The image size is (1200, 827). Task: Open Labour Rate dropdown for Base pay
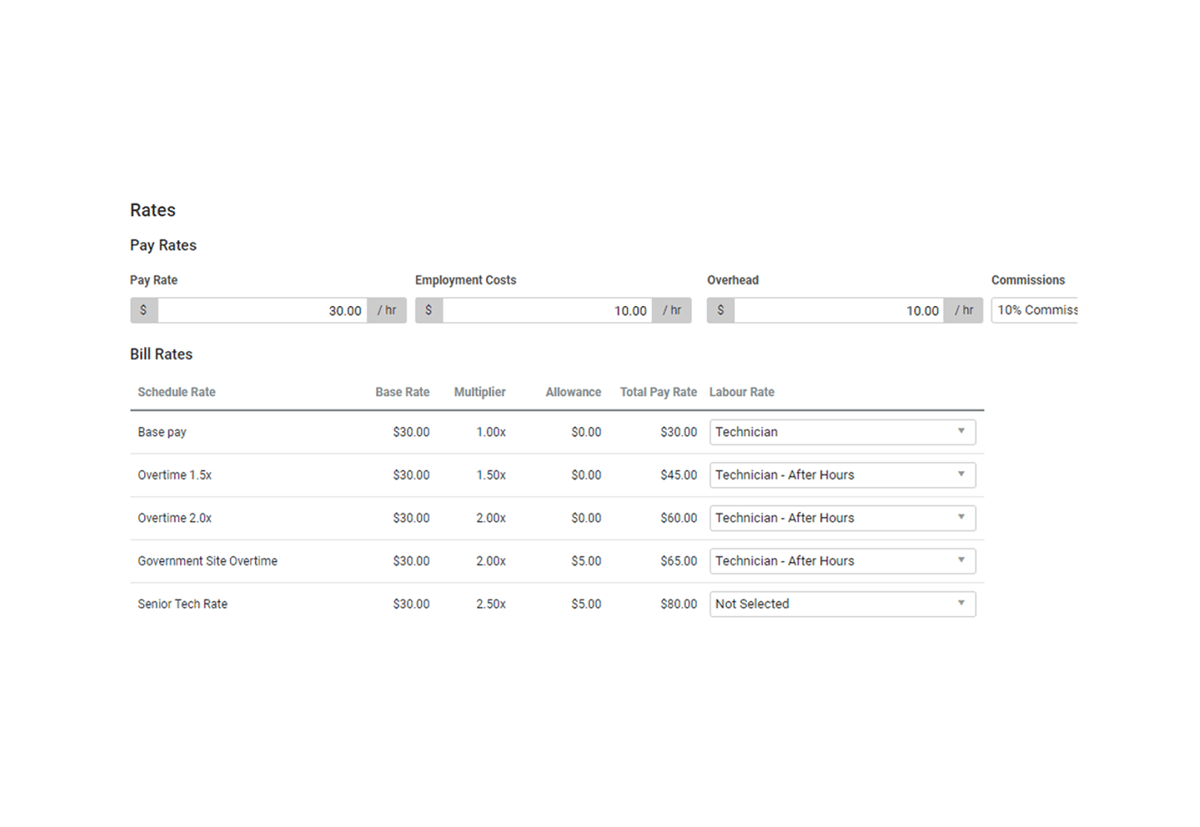tap(842, 432)
